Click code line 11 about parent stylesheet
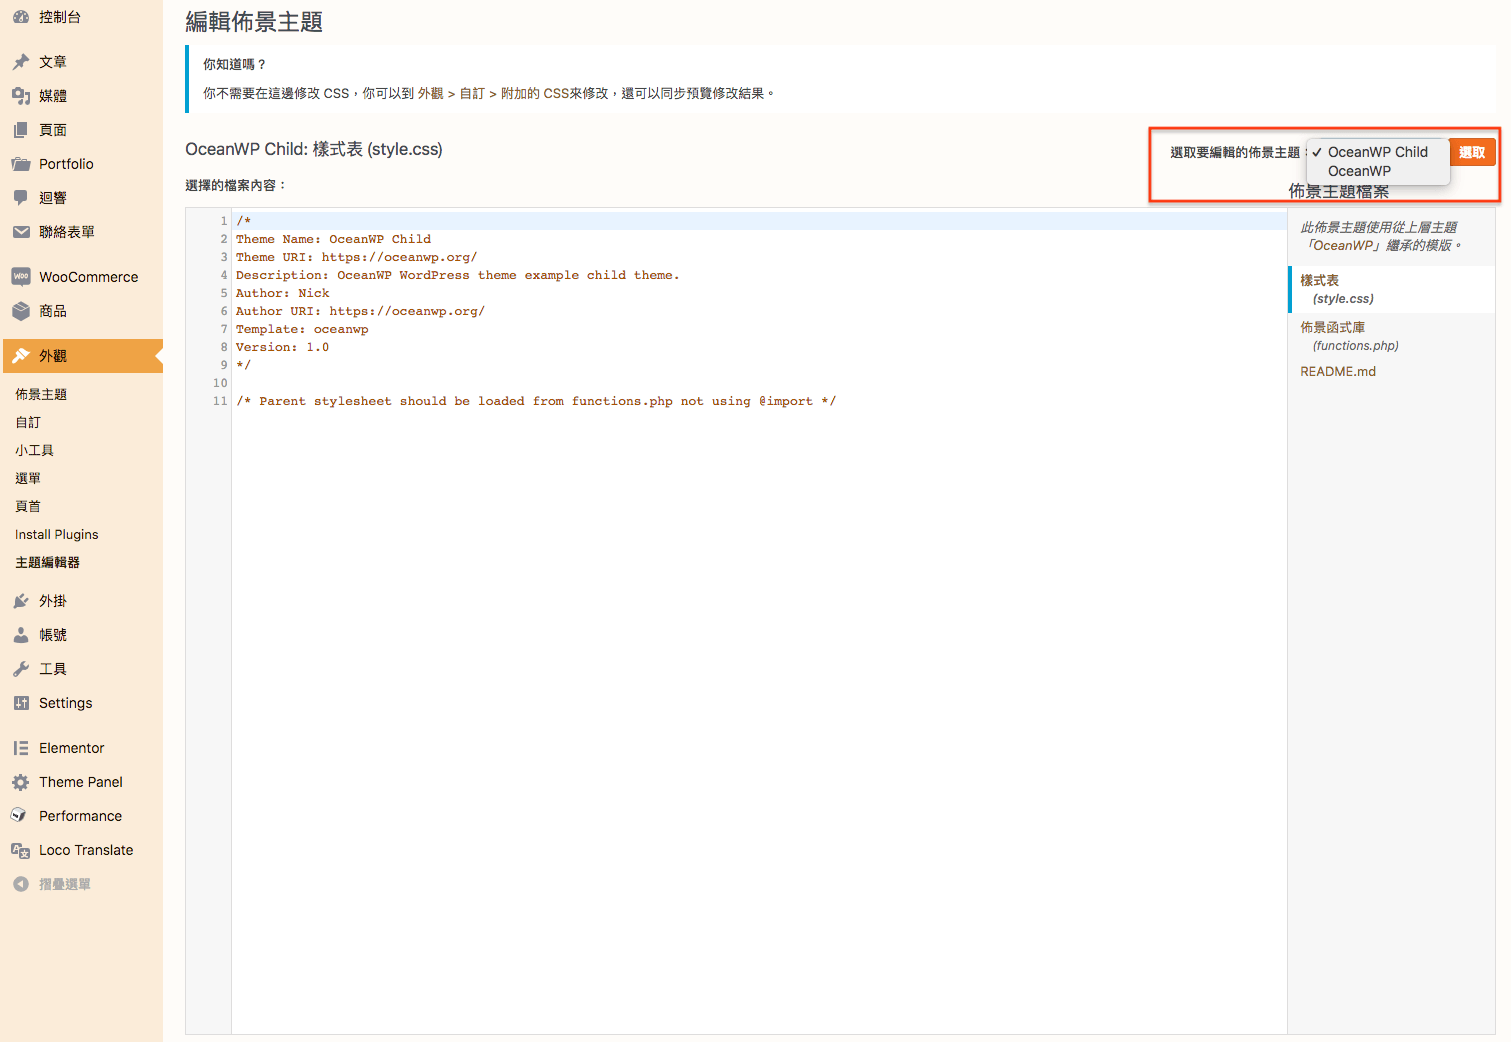1511x1042 pixels. point(536,401)
